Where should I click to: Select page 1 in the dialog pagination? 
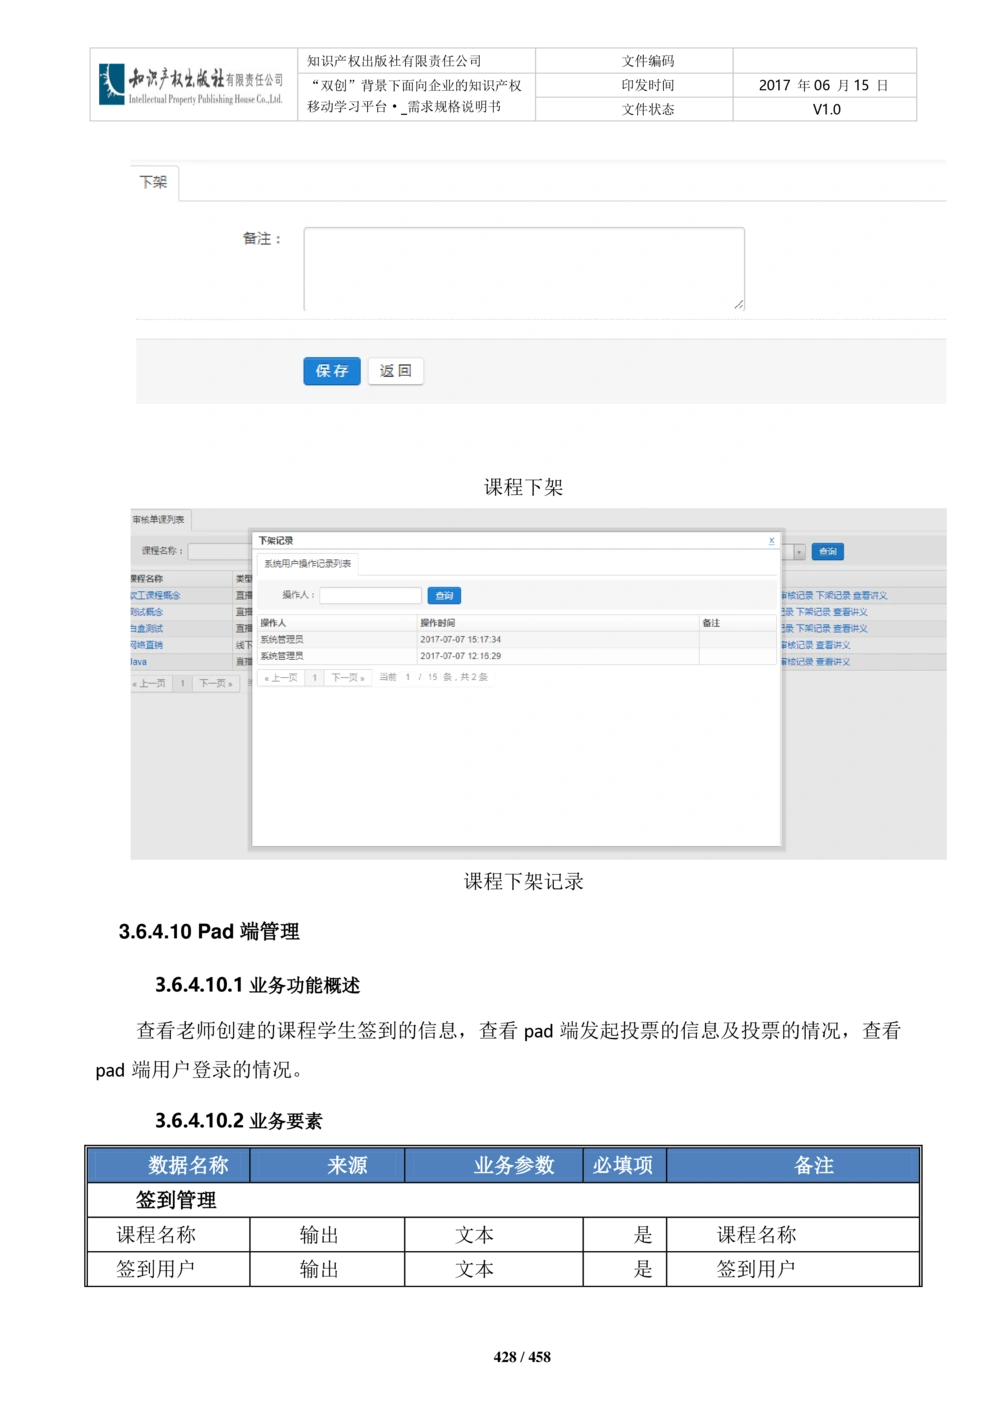click(x=313, y=677)
